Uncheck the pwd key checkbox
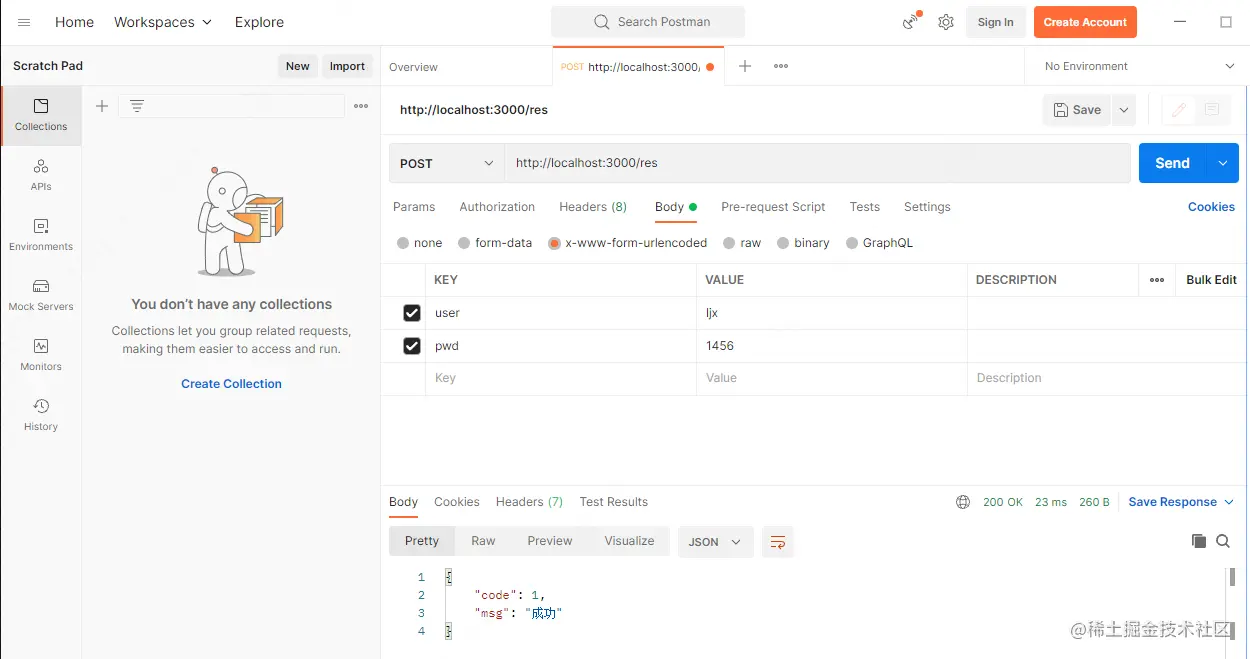 pyautogui.click(x=412, y=346)
